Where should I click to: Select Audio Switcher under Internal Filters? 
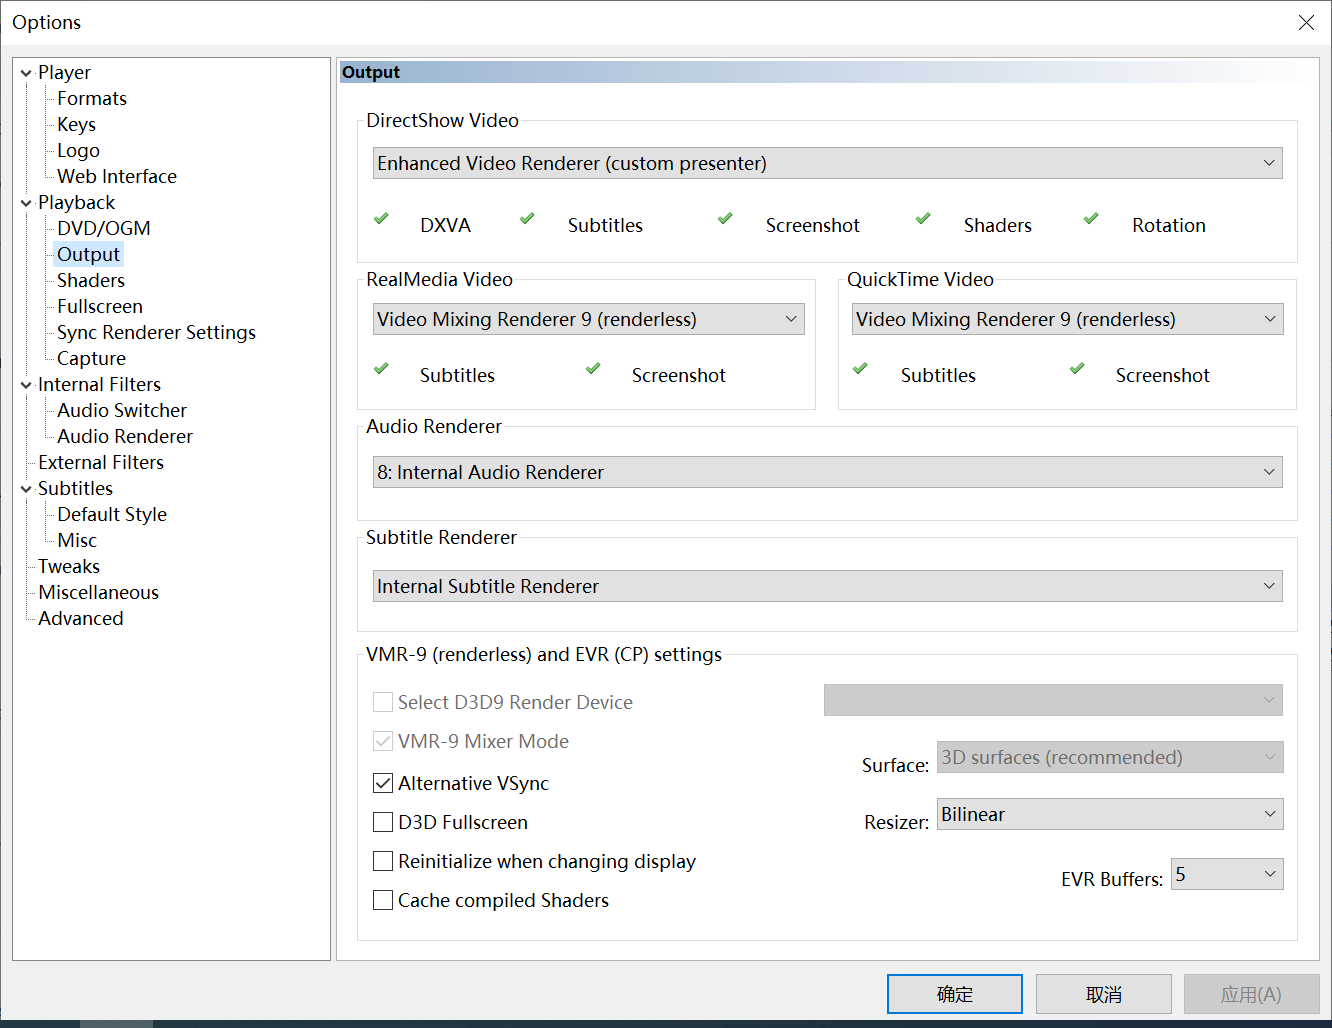[x=121, y=410]
